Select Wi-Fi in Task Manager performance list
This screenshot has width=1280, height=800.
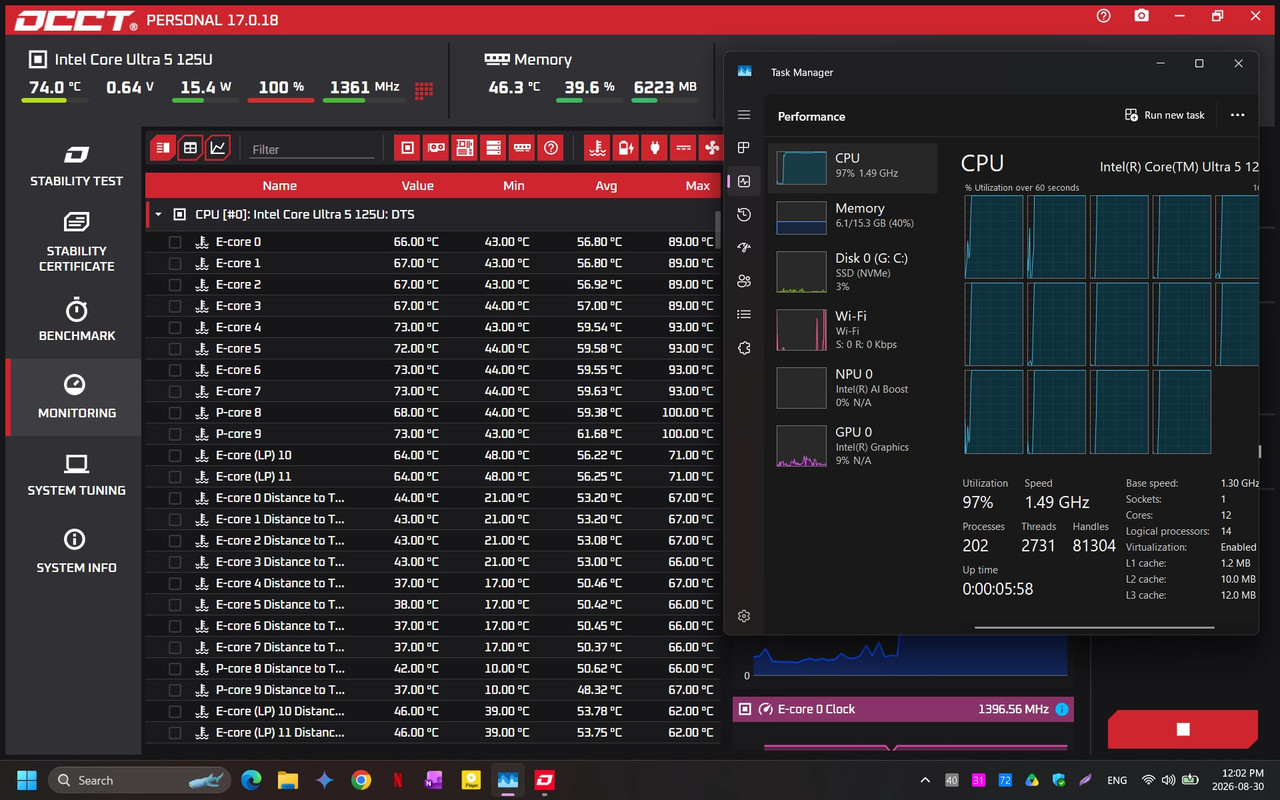click(853, 330)
